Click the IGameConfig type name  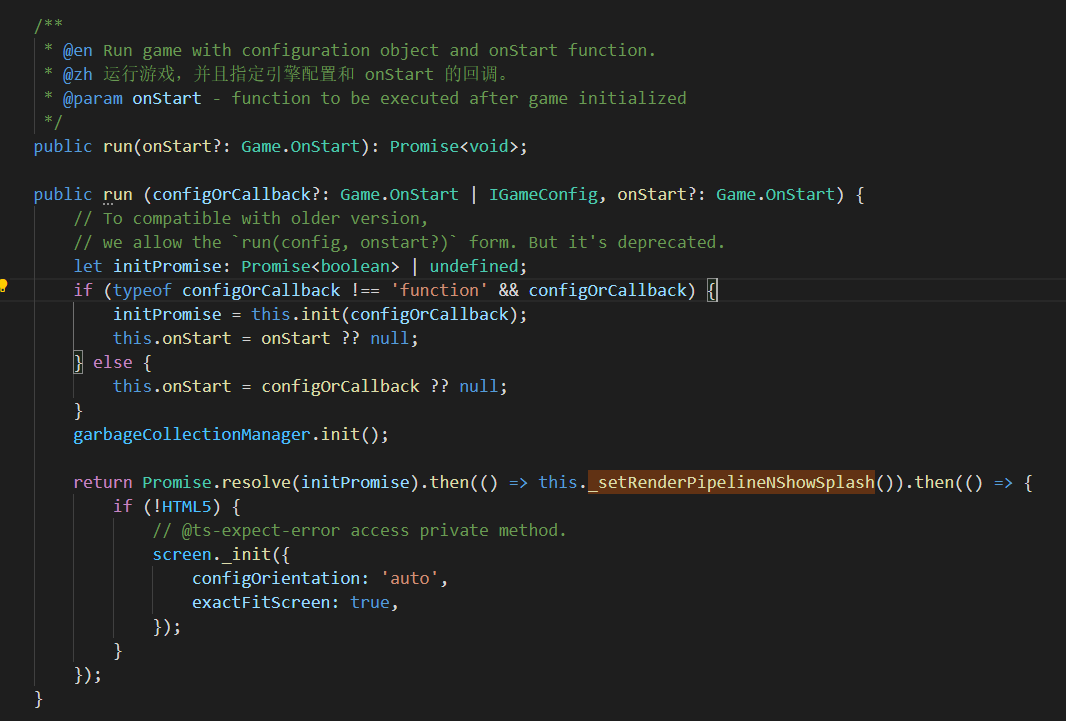tap(543, 194)
